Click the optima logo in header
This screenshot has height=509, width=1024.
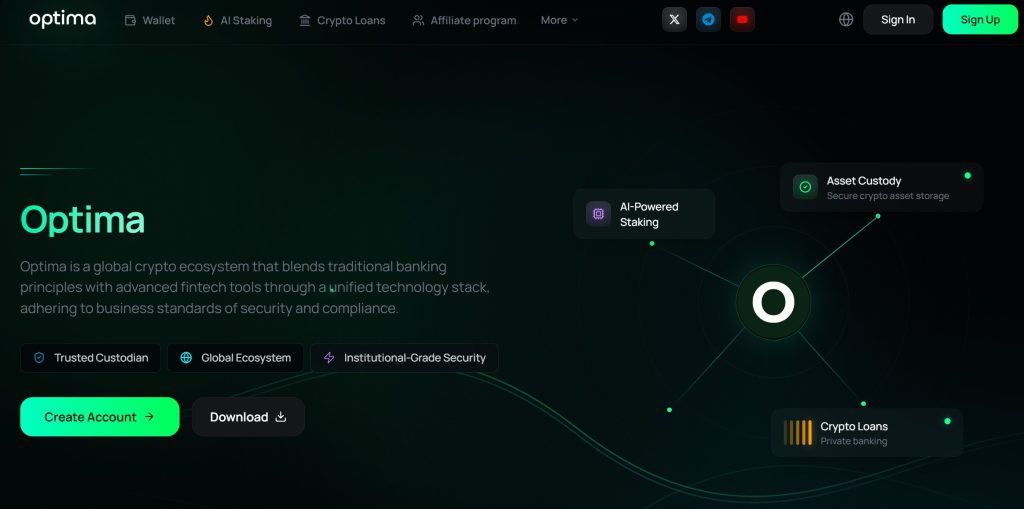coord(63,20)
